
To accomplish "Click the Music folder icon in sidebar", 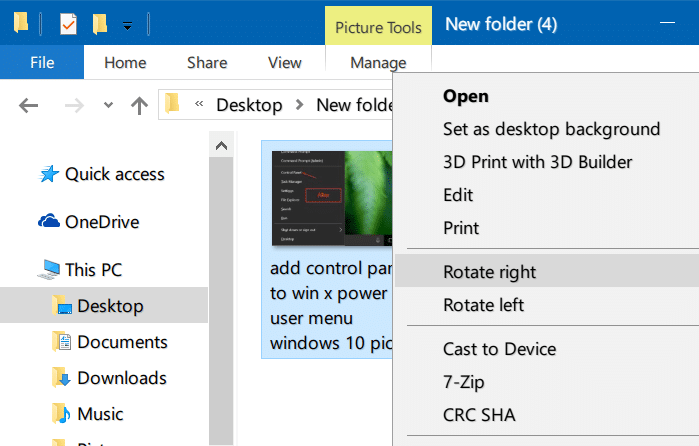I will tap(62, 413).
